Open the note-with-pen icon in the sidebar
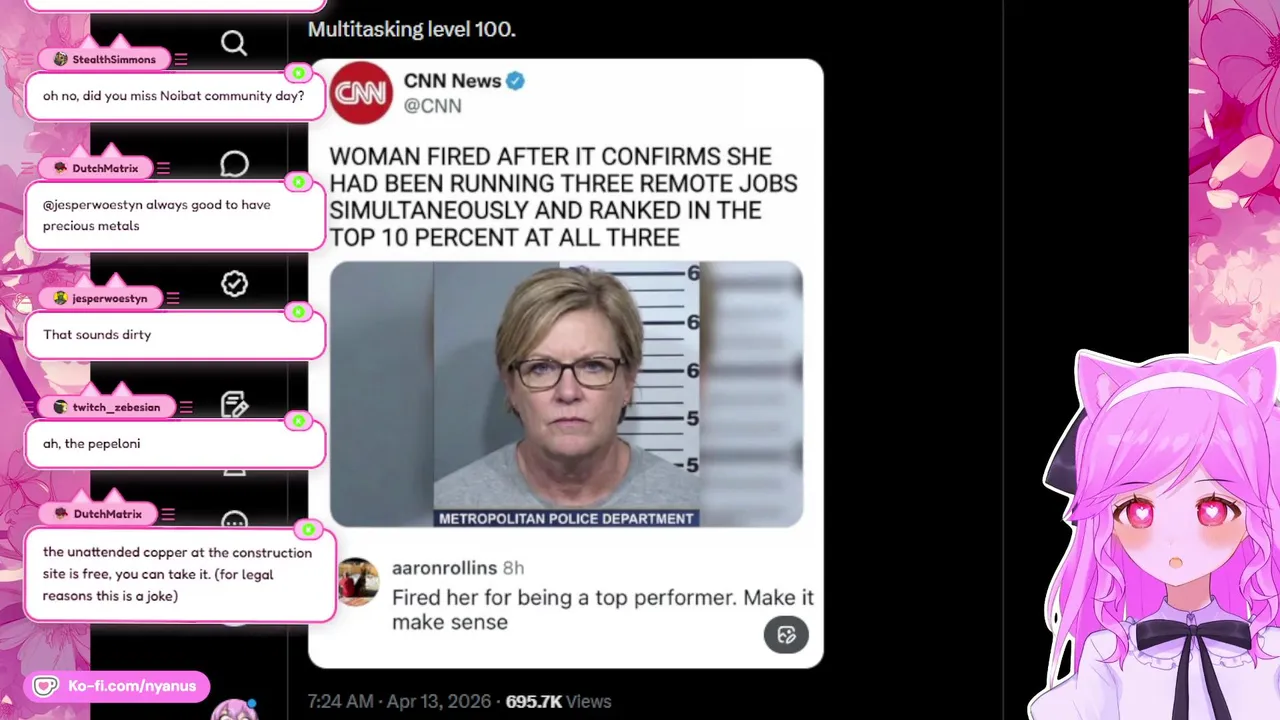 (x=234, y=404)
